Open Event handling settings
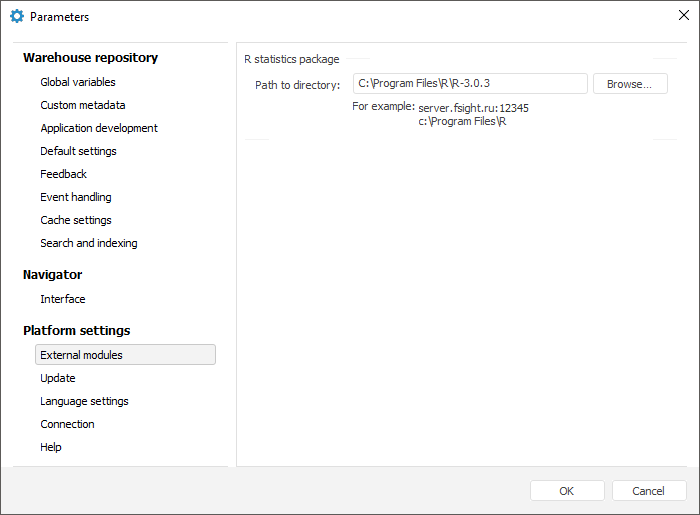Viewport: 700px width, 515px height. click(x=76, y=197)
